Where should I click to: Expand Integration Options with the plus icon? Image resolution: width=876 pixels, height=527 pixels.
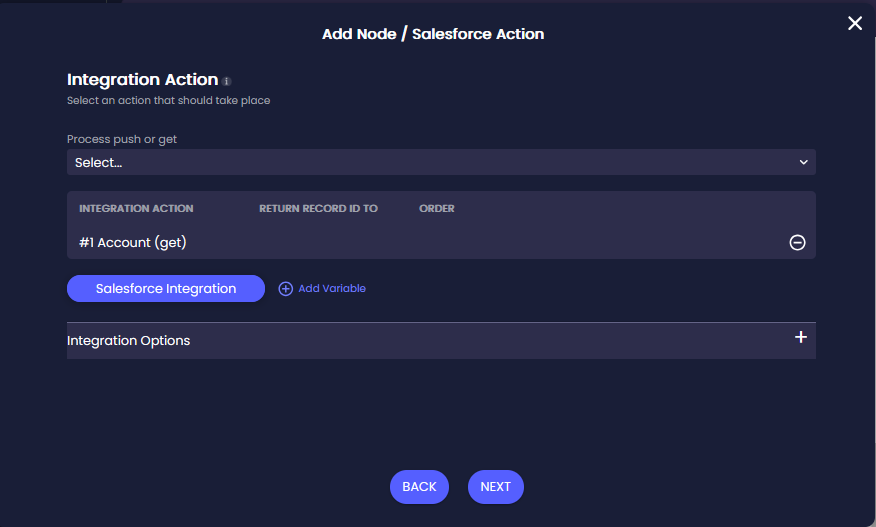point(801,337)
